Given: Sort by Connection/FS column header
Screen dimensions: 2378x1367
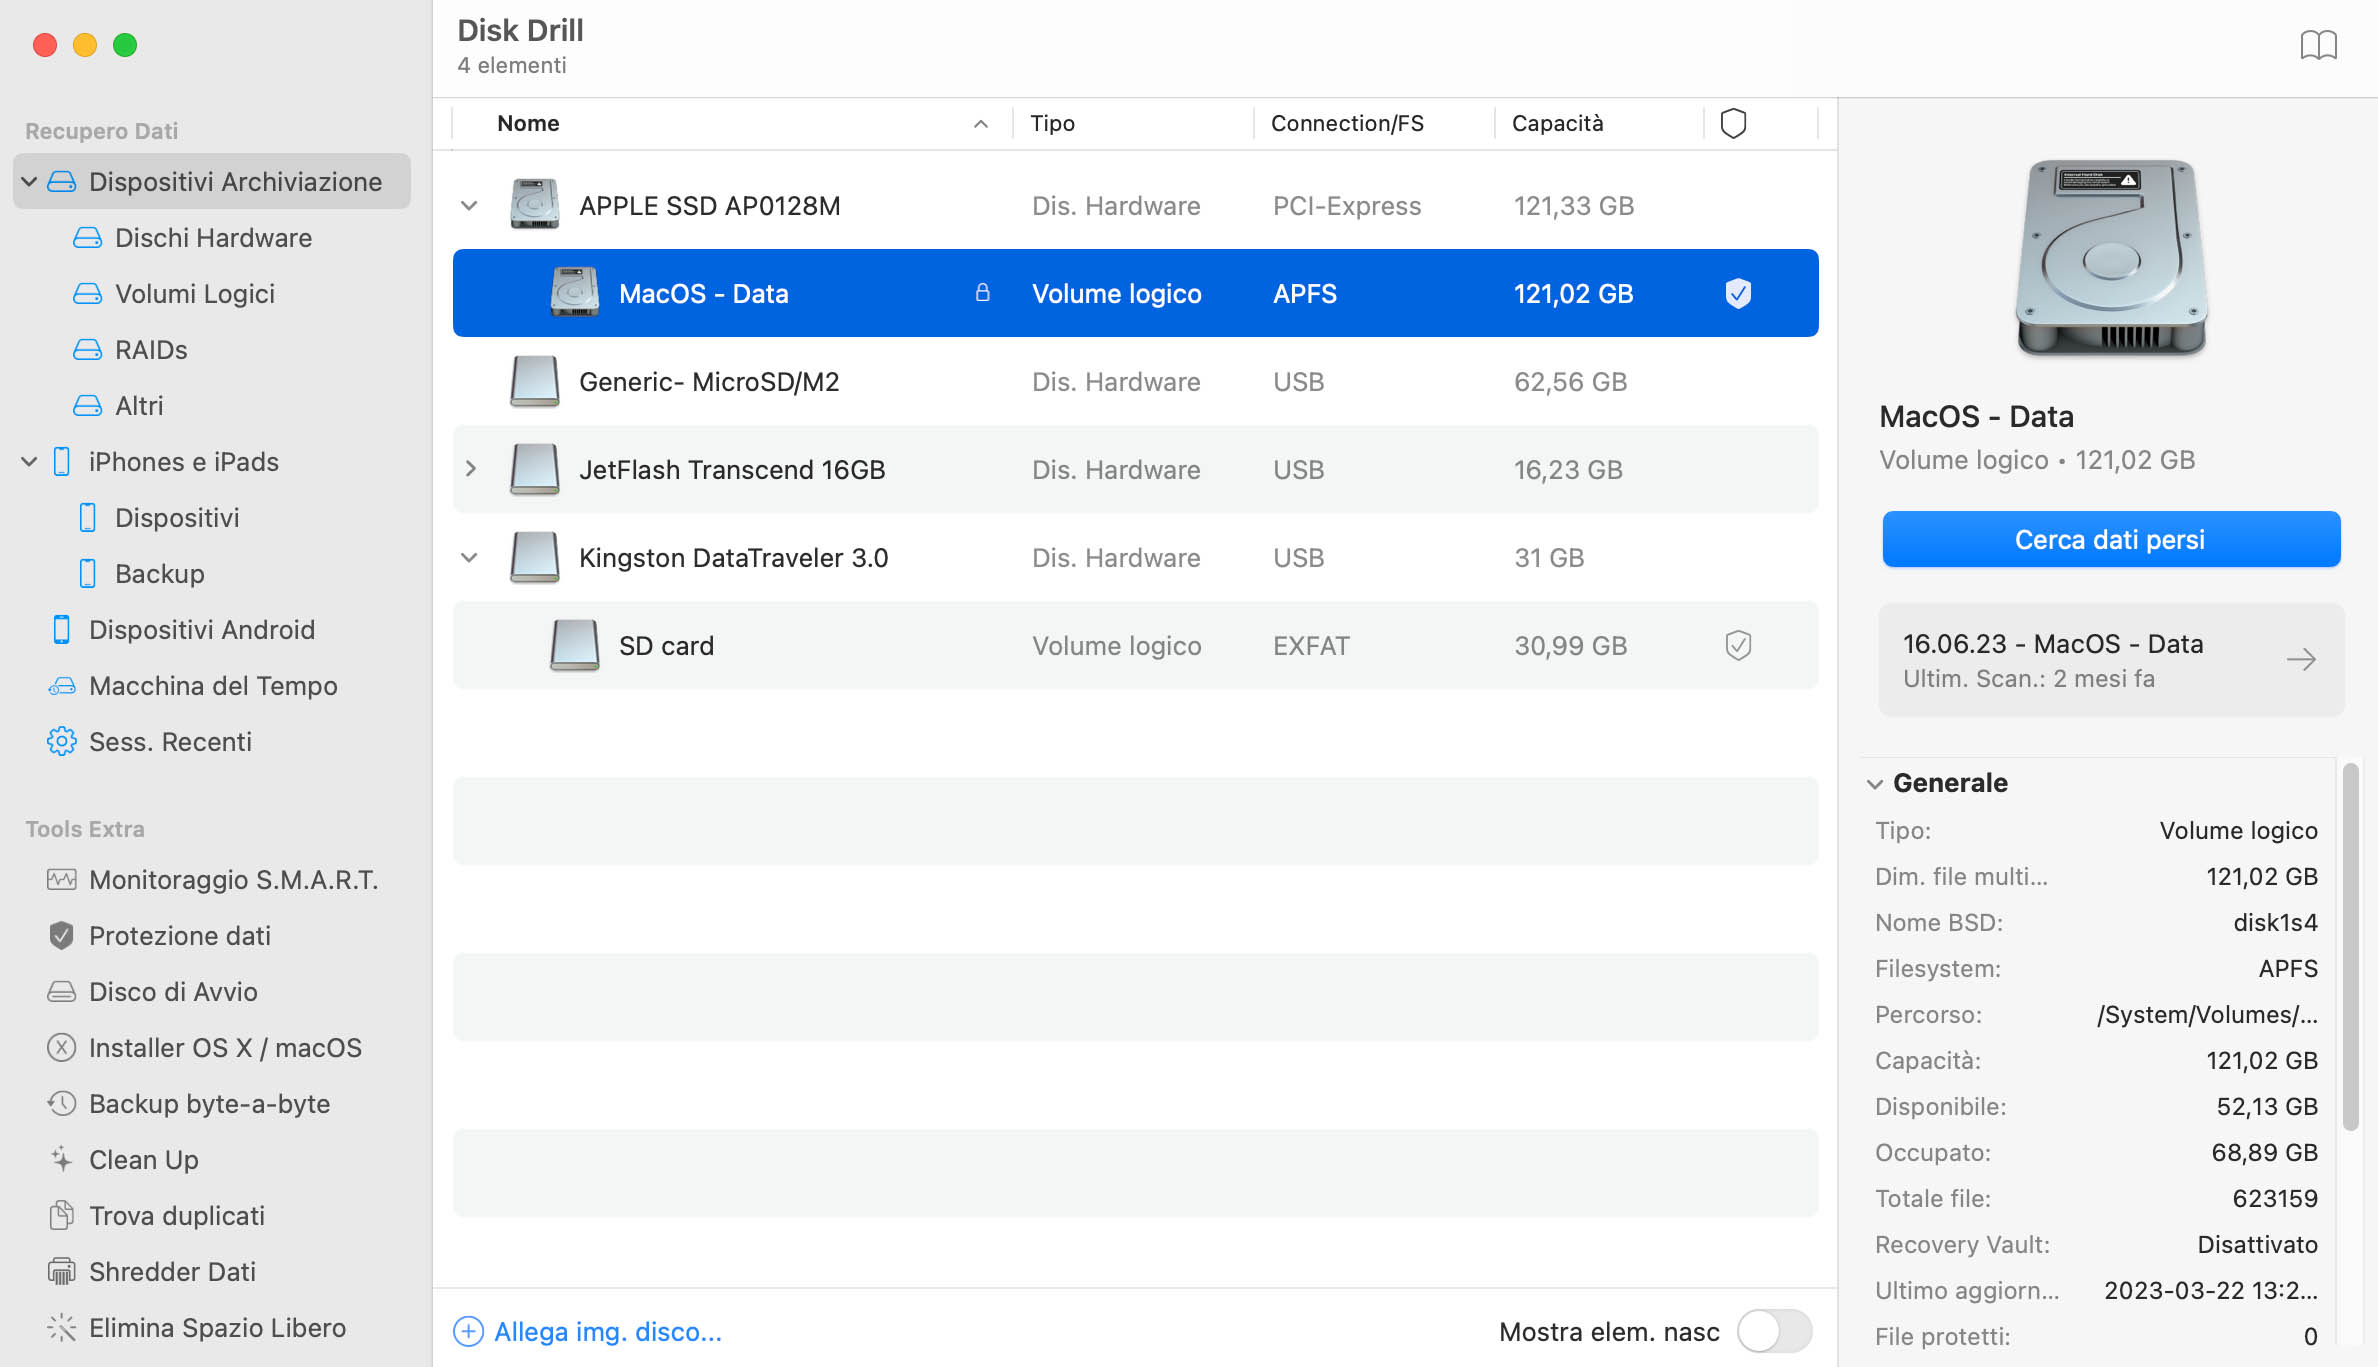Looking at the screenshot, I should pos(1347,123).
